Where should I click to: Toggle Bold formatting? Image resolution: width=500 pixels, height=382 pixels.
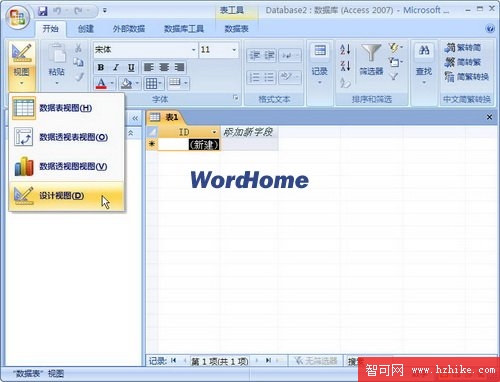coord(101,68)
